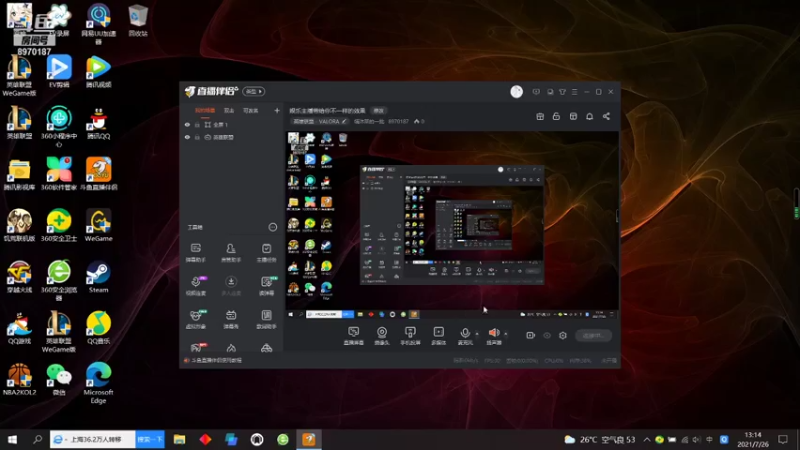This screenshot has height=450, width=800.
Task: Mute the 扬声器 speaker
Action: tap(493, 333)
